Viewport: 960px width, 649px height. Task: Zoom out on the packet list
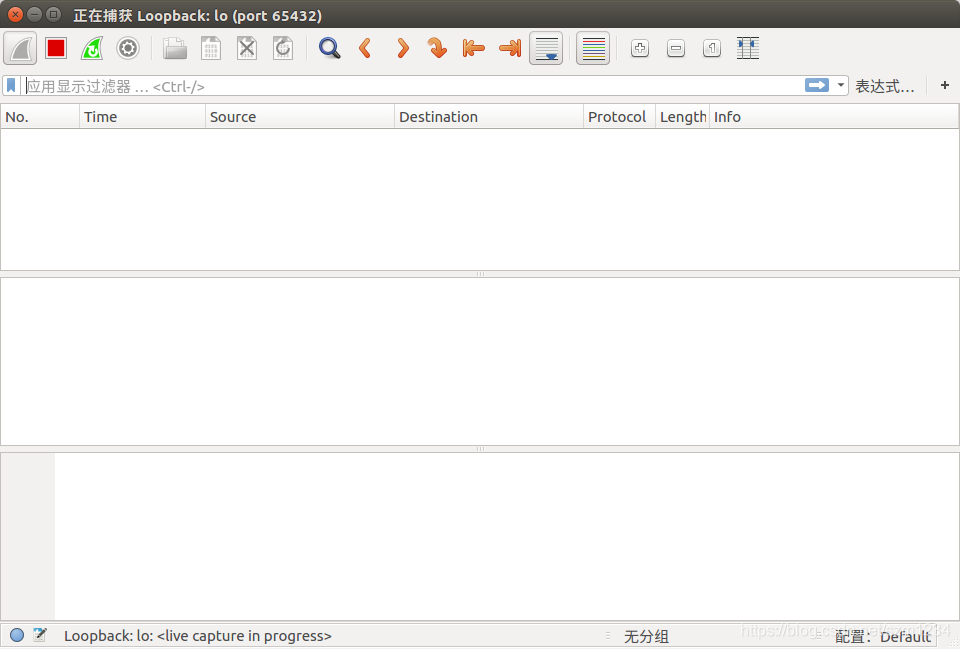click(x=675, y=48)
